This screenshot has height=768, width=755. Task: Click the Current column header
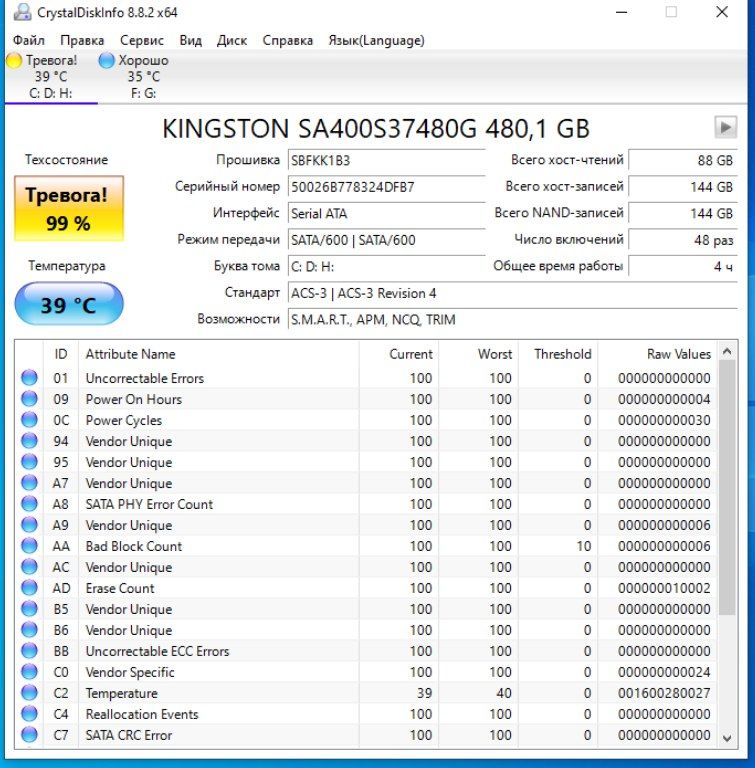point(398,354)
